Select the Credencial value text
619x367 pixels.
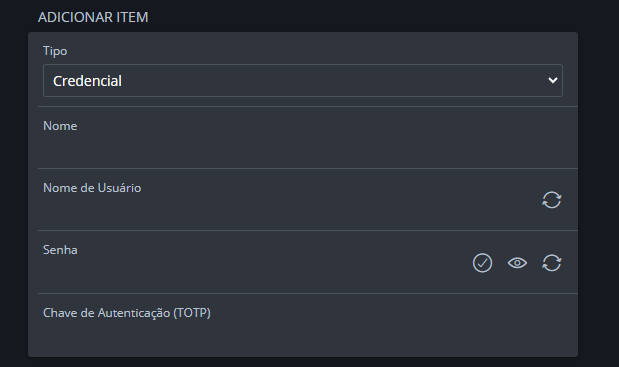click(x=87, y=81)
